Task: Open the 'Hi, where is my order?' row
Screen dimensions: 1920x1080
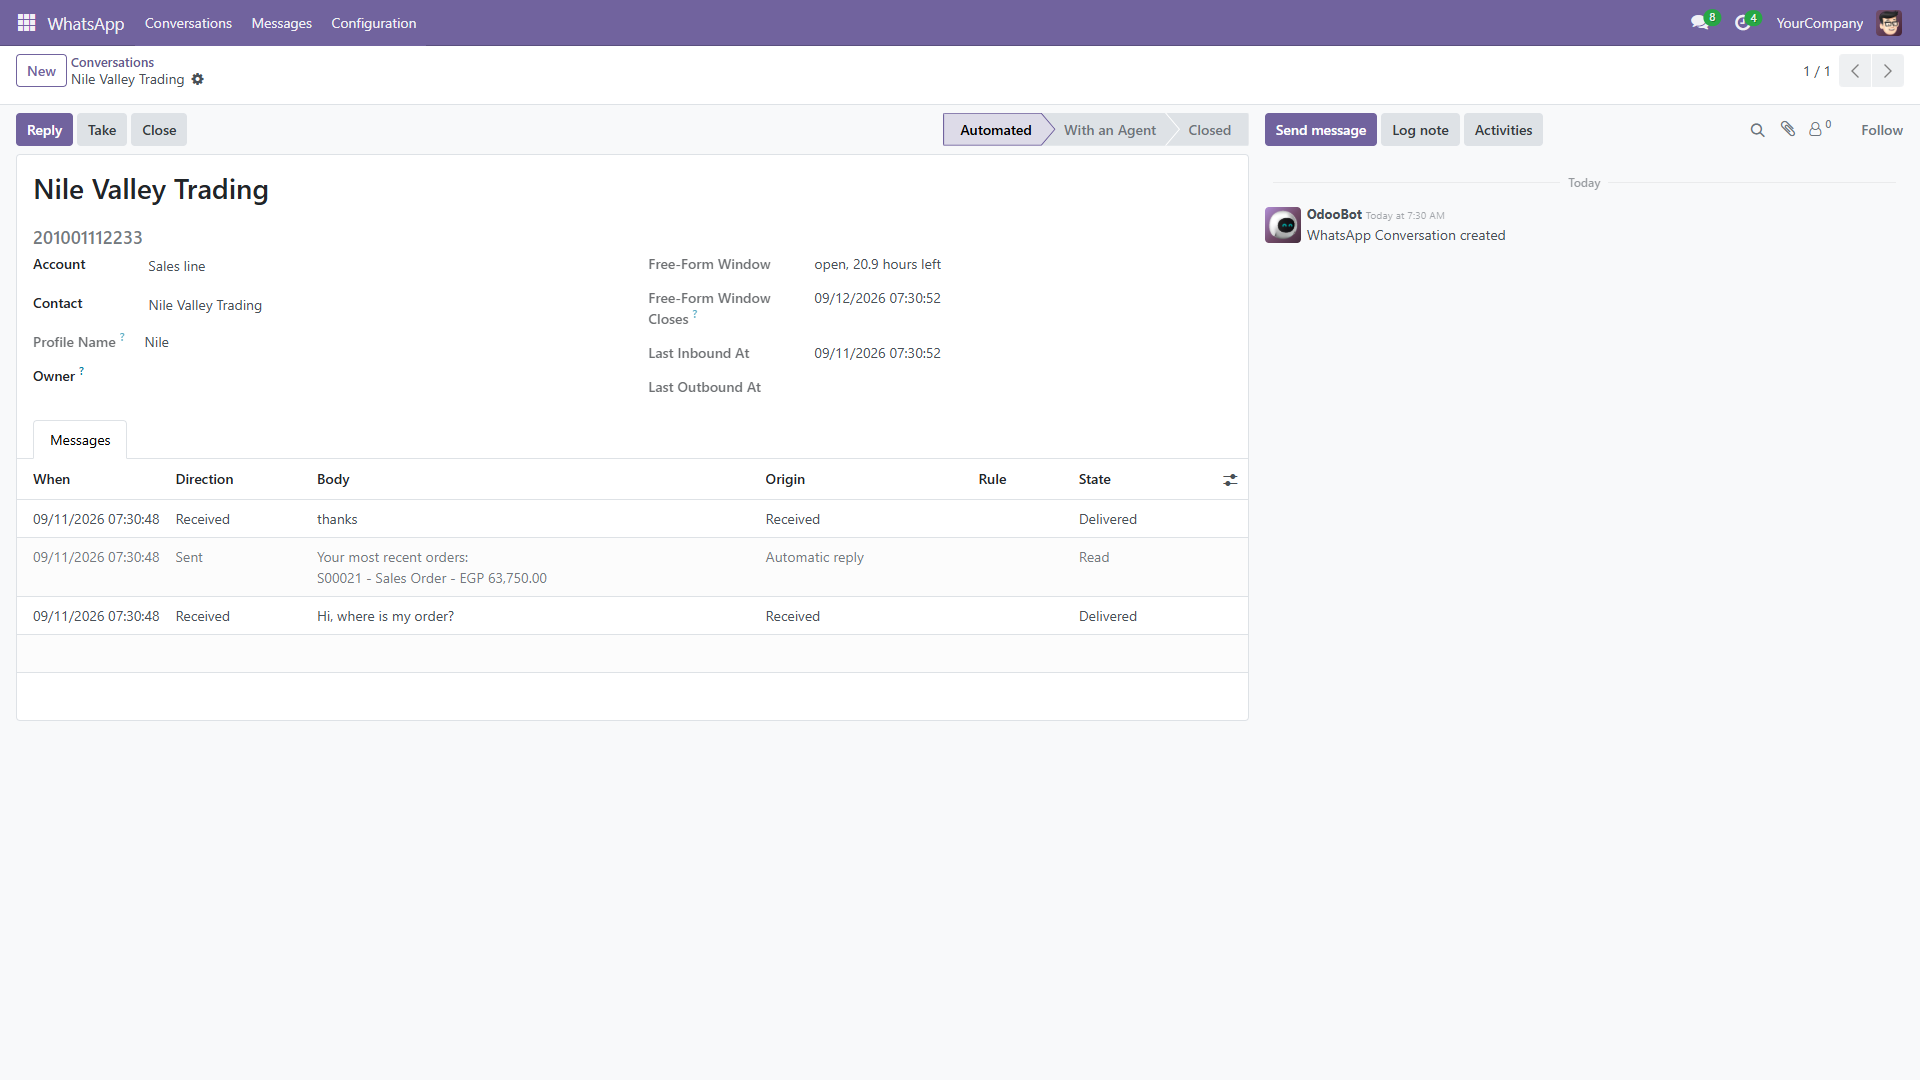Action: tap(632, 616)
